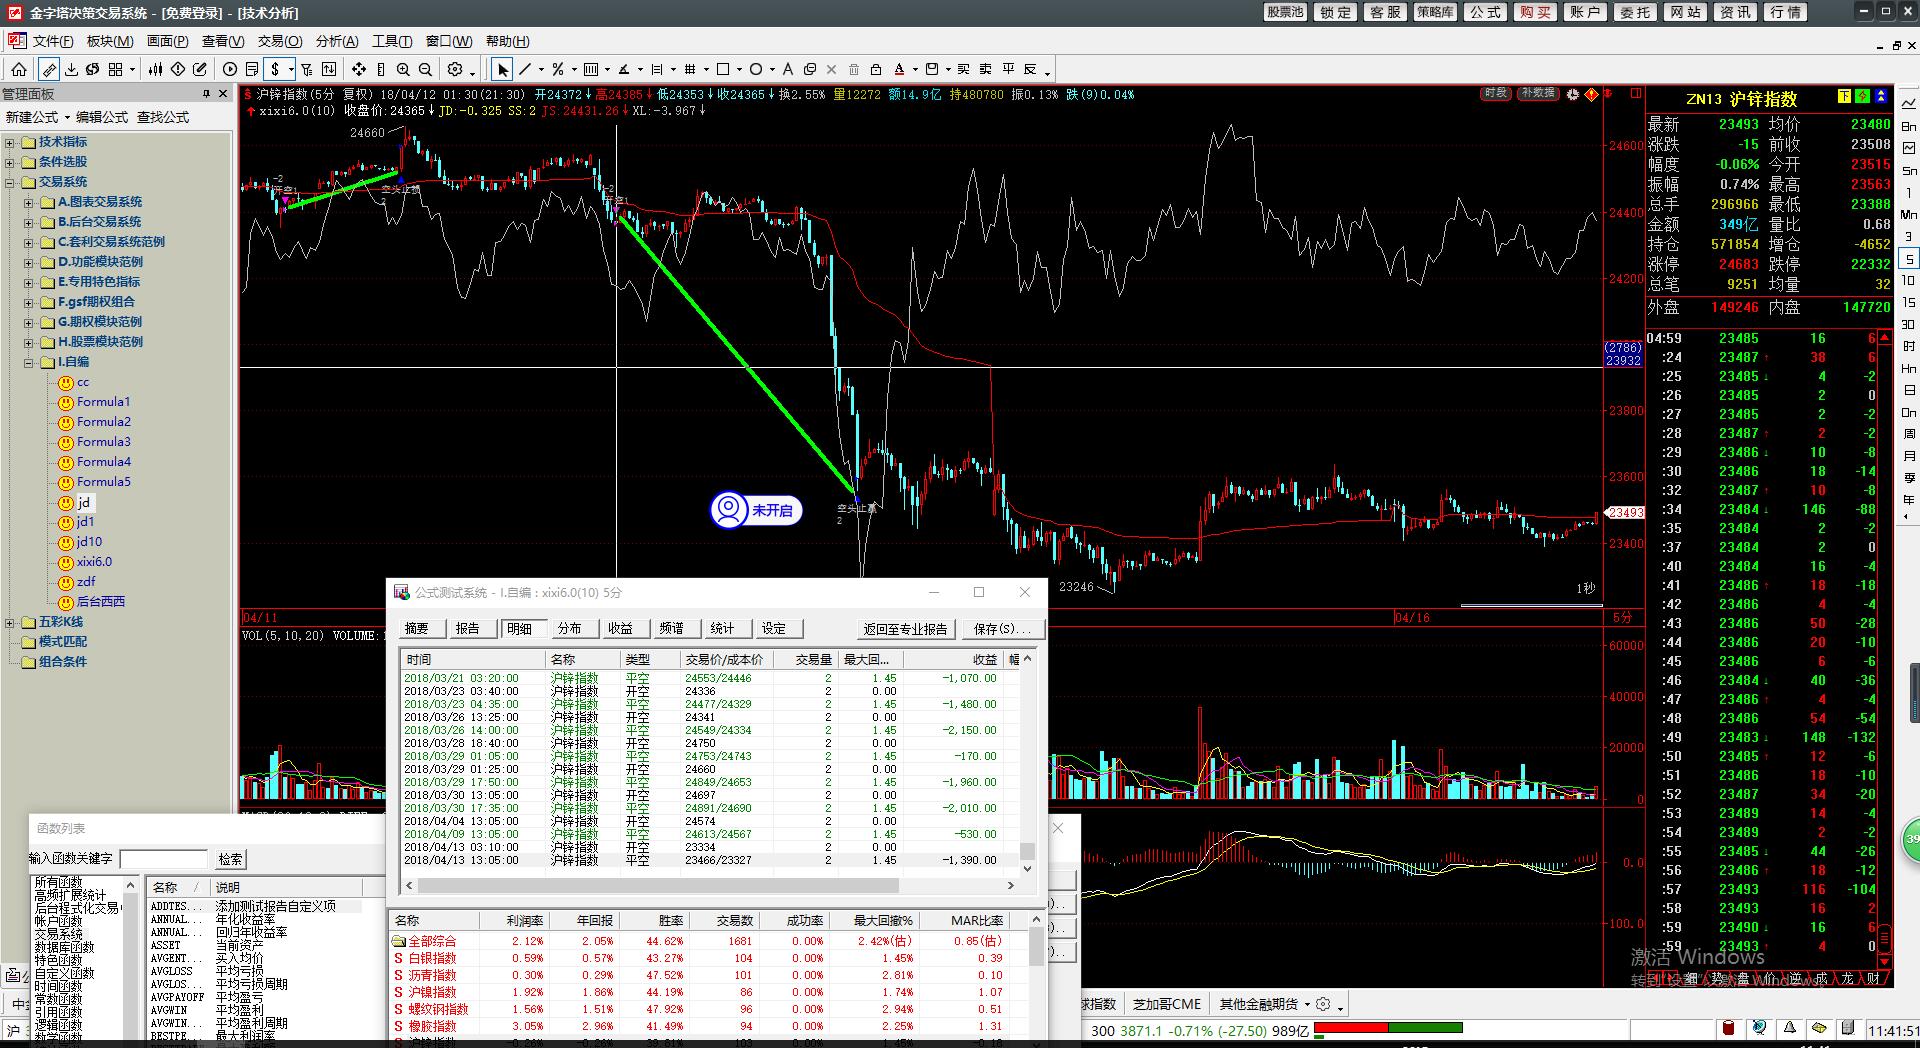Click the funnel filter icon
Screen dimensions: 1920x1048
pyautogui.click(x=307, y=69)
